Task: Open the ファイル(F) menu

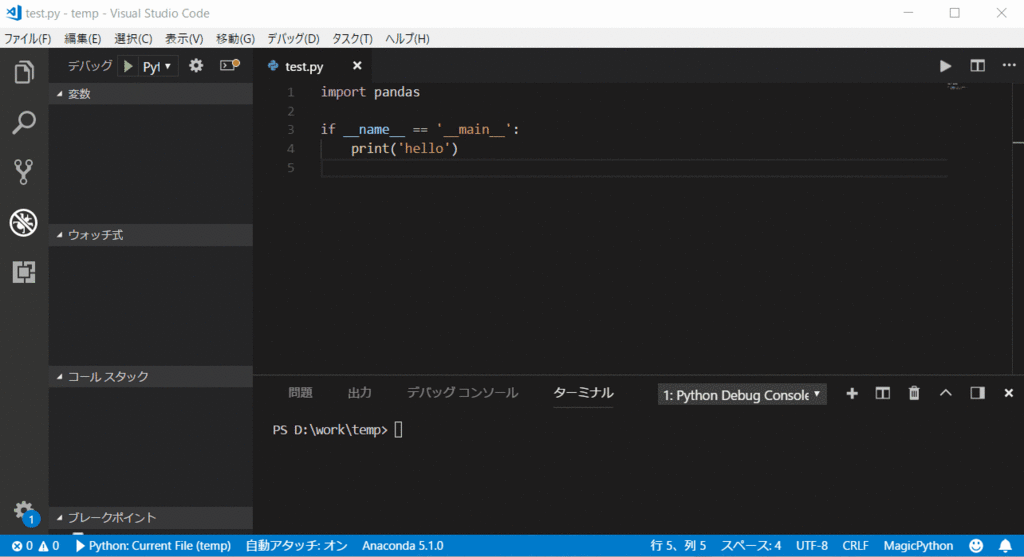Action: pyautogui.click(x=27, y=39)
